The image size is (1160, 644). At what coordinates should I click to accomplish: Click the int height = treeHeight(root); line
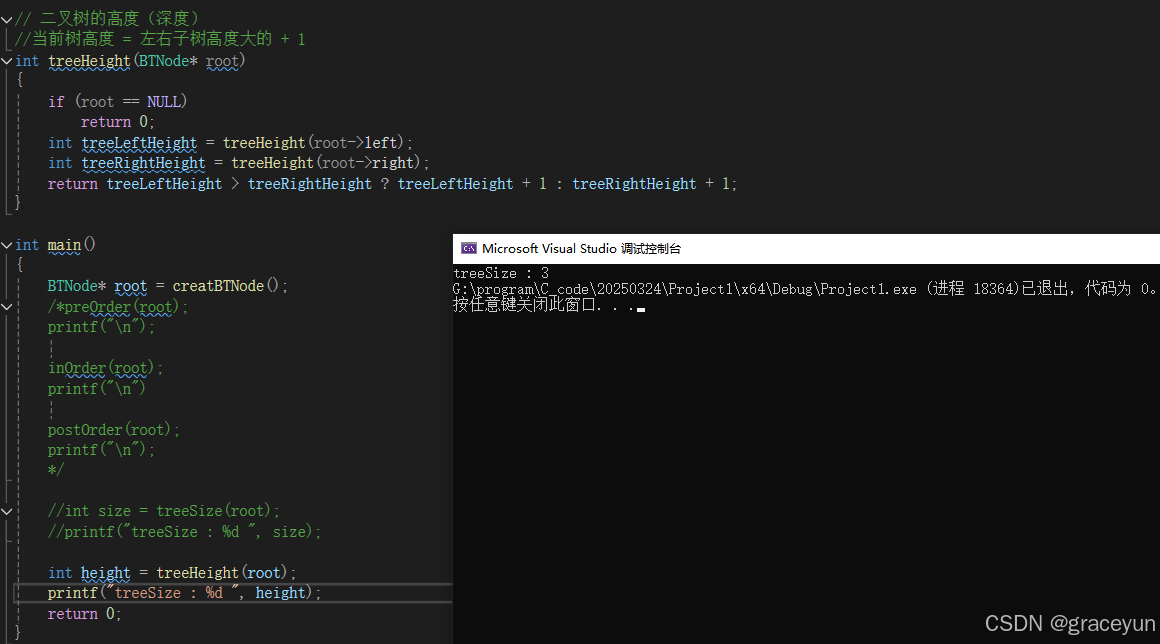pos(172,572)
